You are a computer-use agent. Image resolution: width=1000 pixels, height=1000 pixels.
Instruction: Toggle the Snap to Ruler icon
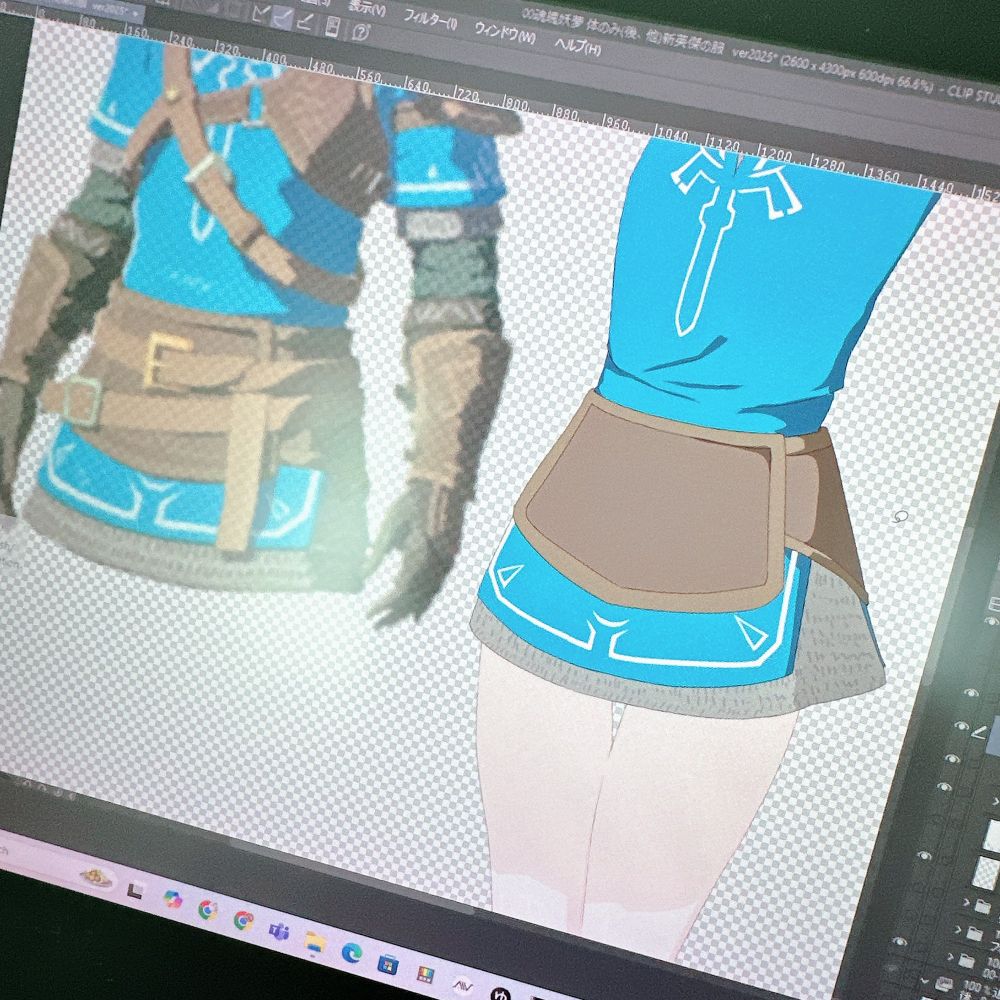260,12
